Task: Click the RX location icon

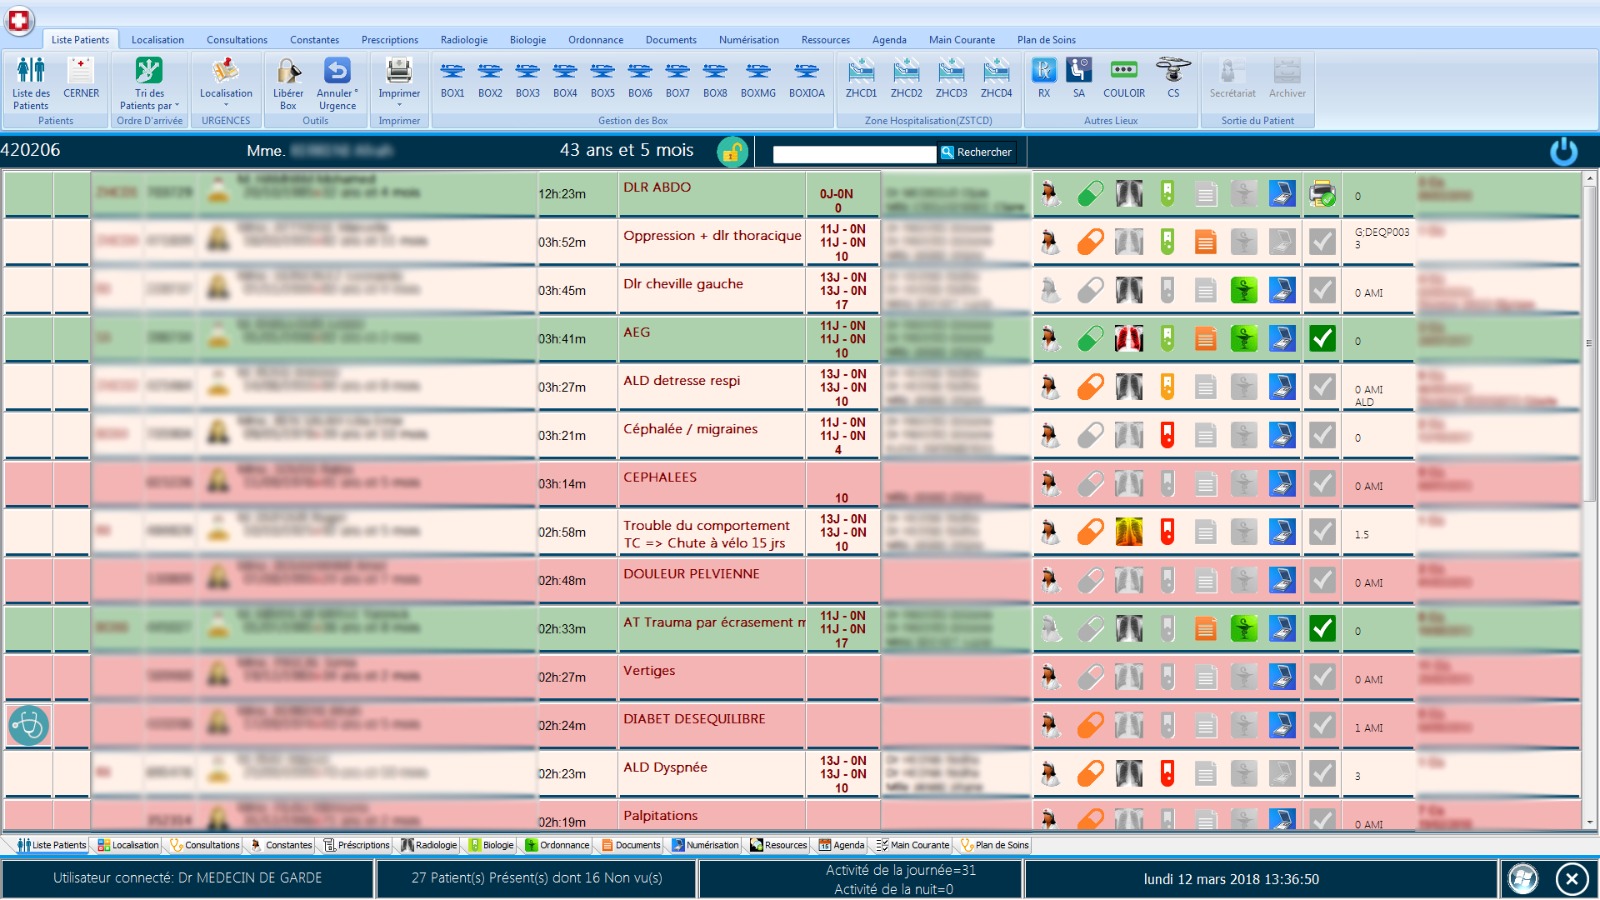Action: (1044, 79)
